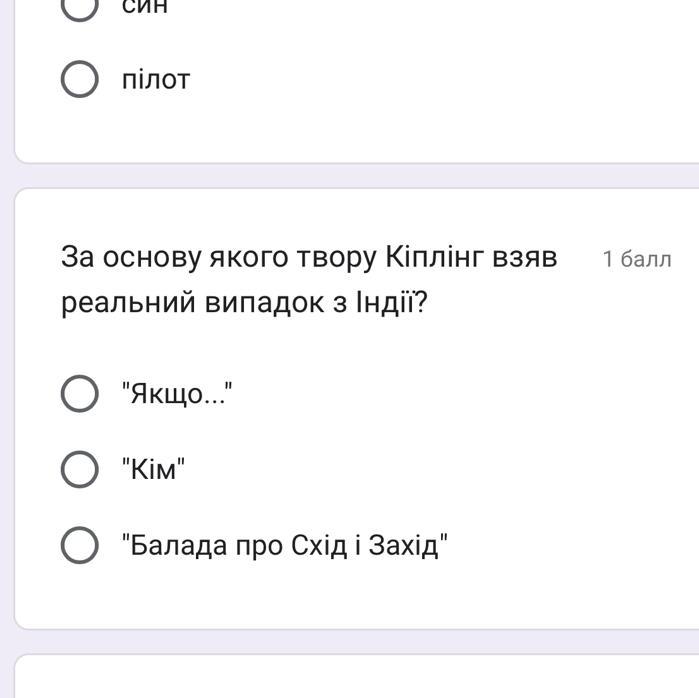This screenshot has height=698, width=699.
Task: Click the "1 балл" points indicator
Action: [x=637, y=260]
